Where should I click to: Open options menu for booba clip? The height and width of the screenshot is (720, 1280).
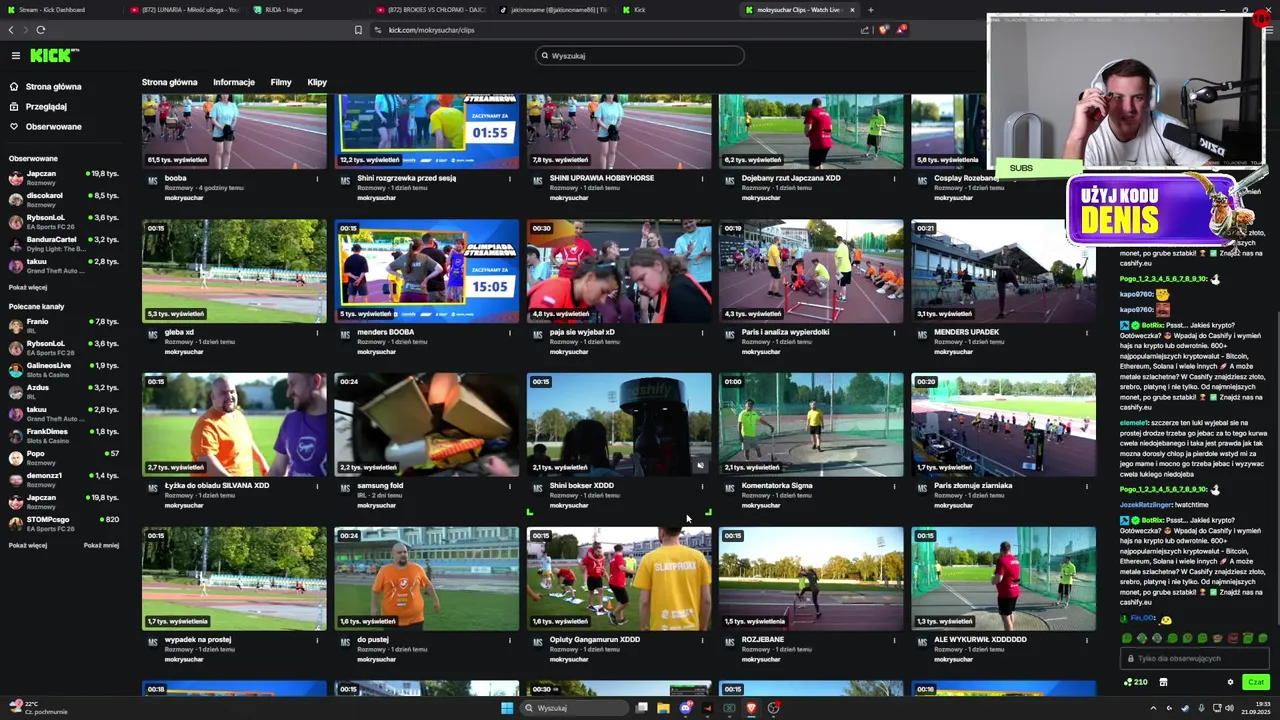coord(317,179)
